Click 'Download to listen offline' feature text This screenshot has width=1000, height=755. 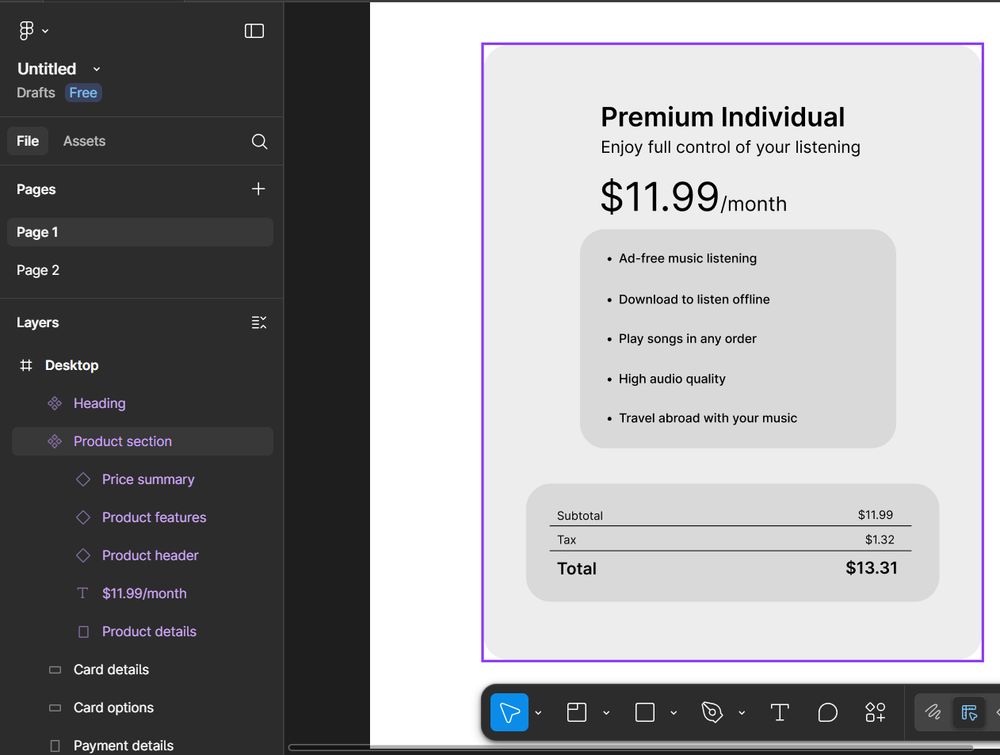coord(694,299)
